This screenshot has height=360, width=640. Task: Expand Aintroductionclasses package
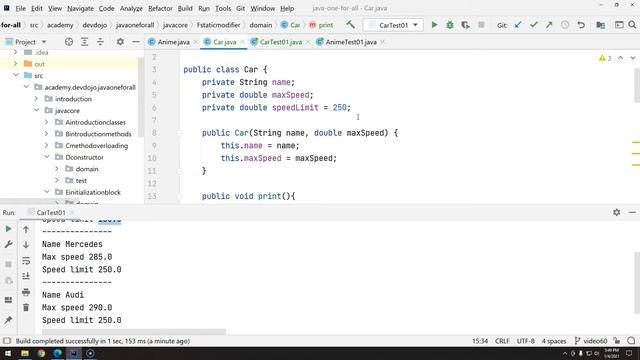click(x=47, y=122)
